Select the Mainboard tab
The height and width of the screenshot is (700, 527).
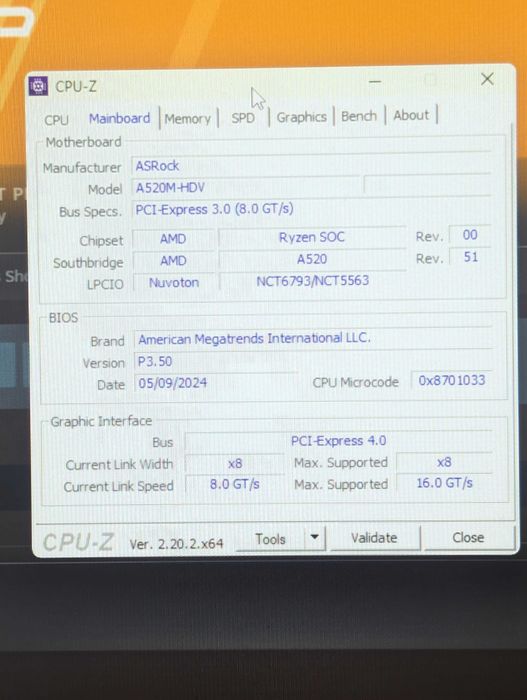[119, 118]
